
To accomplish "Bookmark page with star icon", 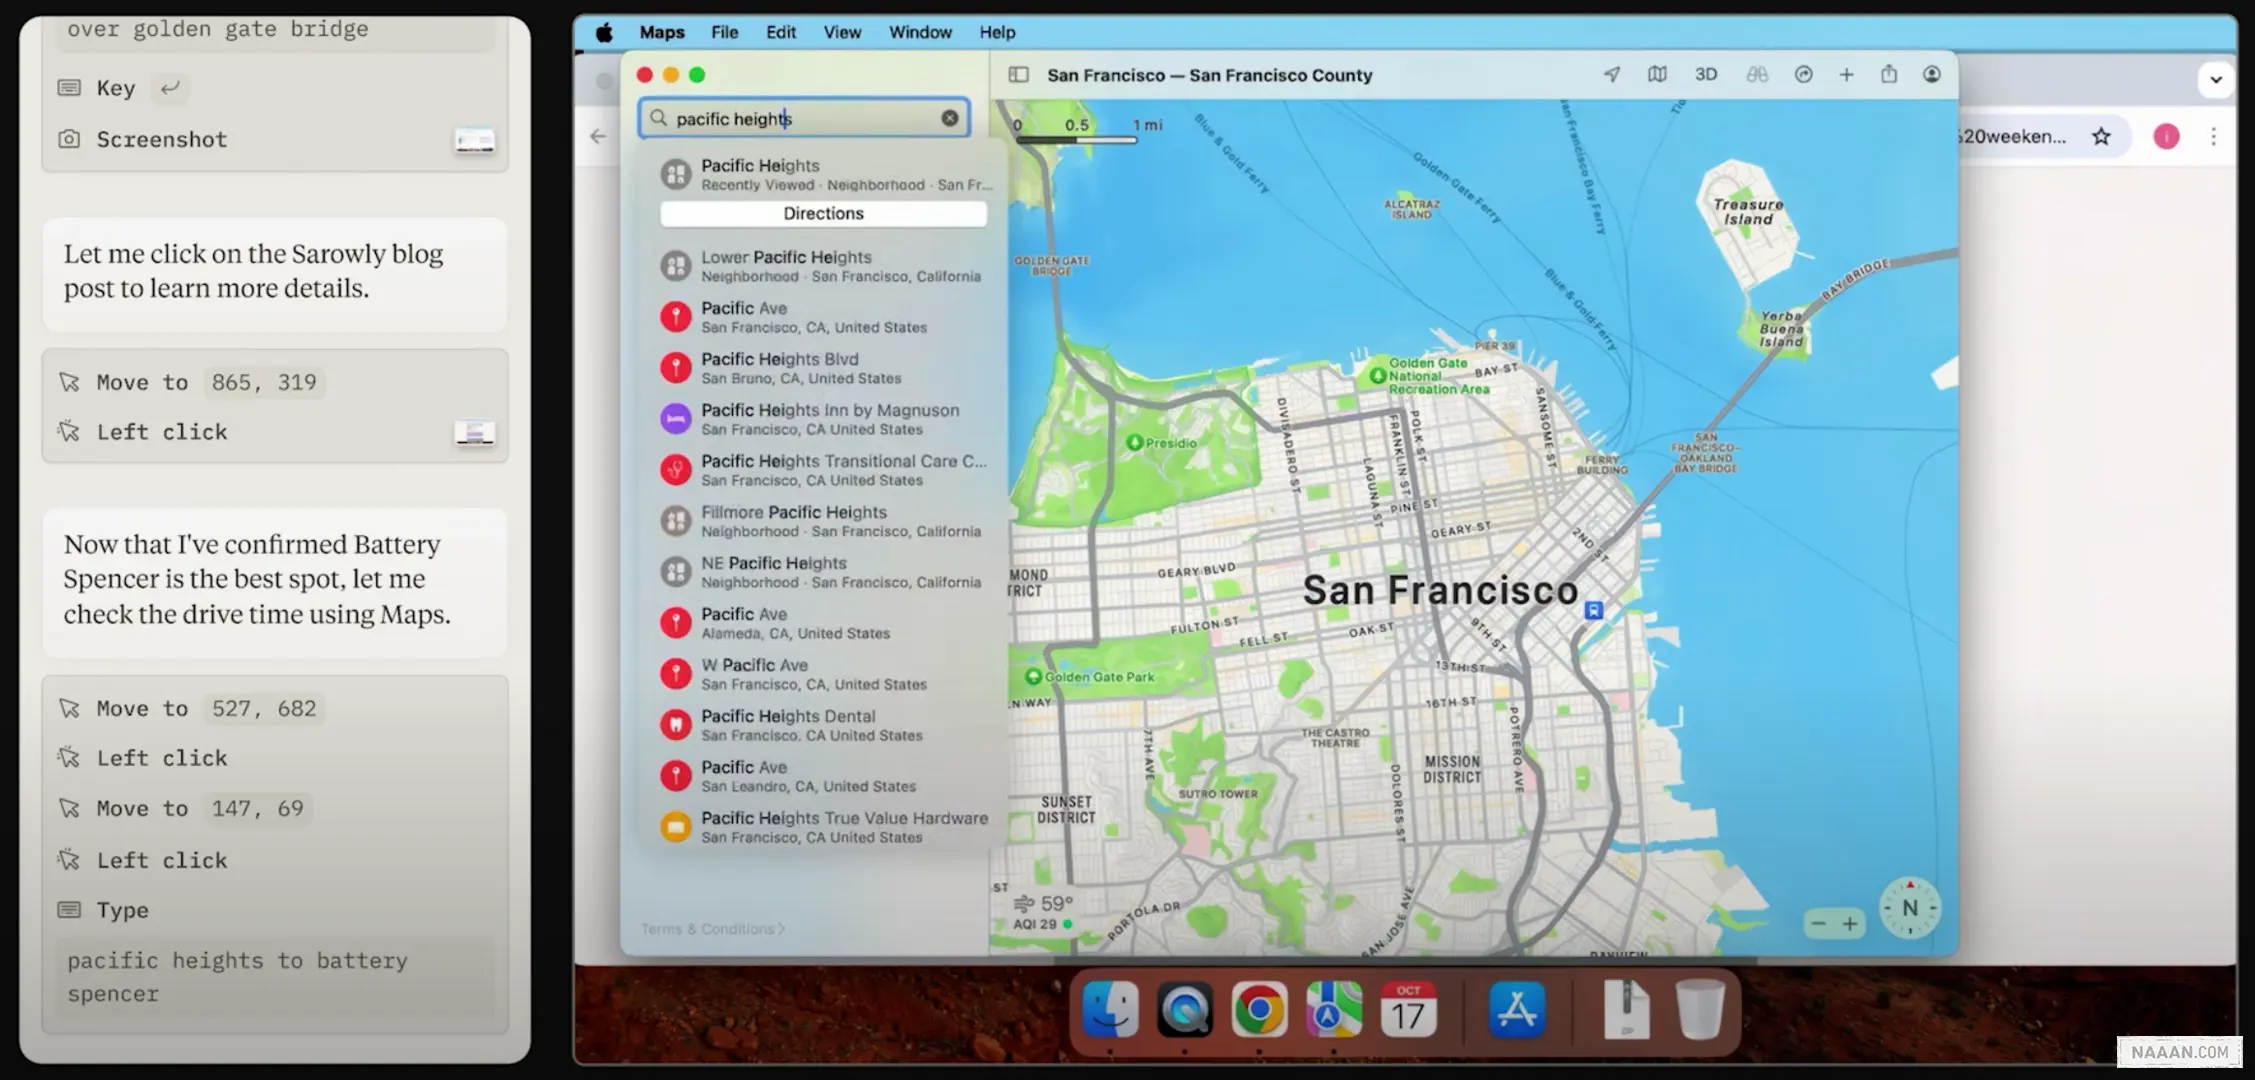I will (x=2101, y=137).
